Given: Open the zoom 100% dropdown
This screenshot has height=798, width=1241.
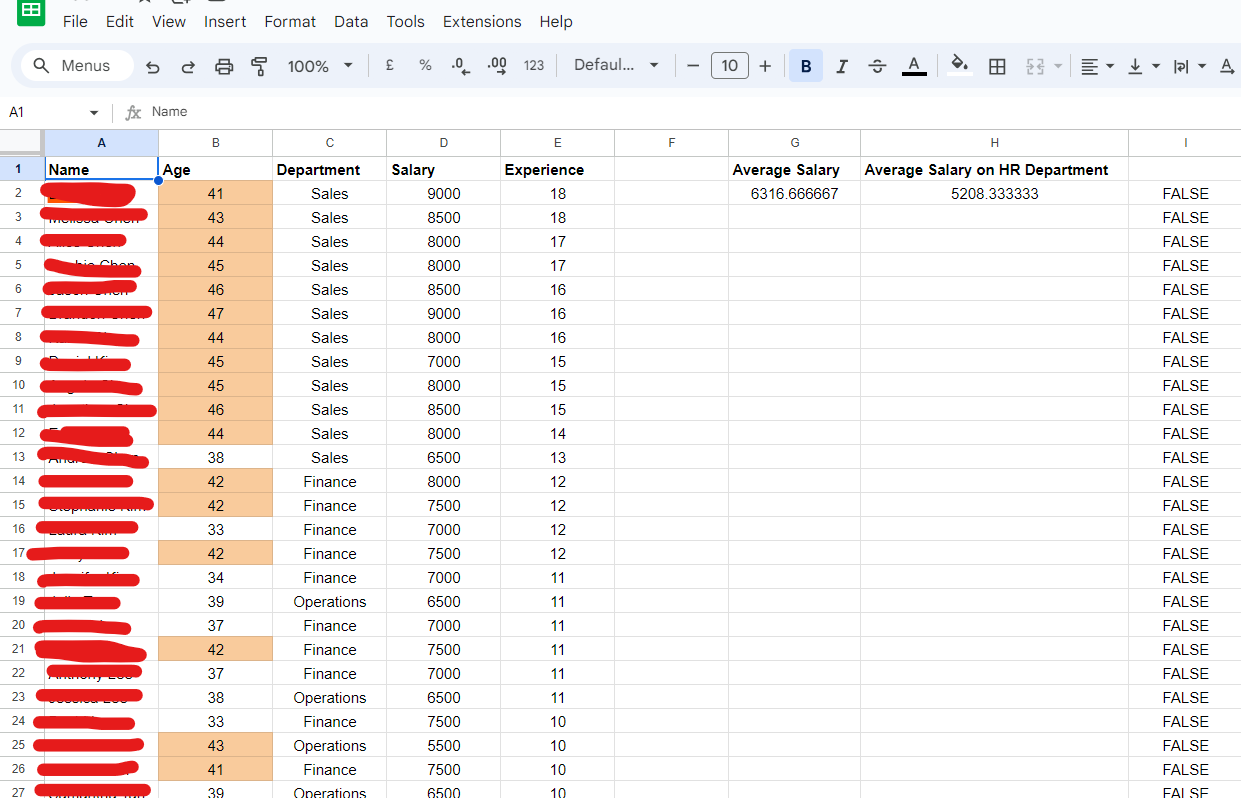Looking at the screenshot, I should 320,66.
